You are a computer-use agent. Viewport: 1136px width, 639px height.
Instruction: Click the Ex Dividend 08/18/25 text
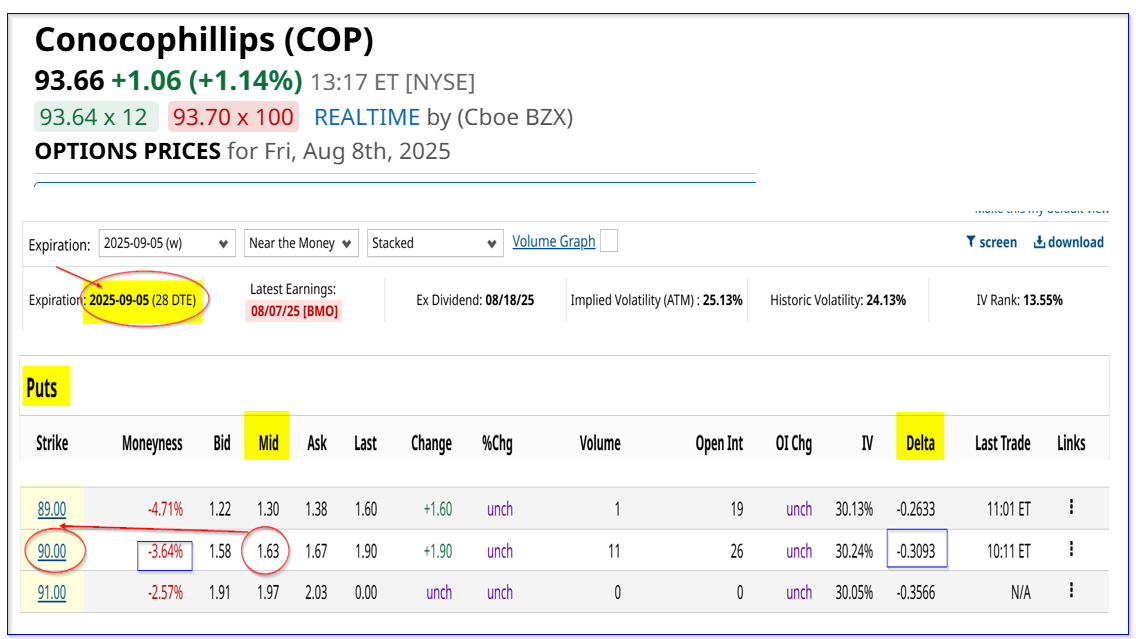coord(475,300)
